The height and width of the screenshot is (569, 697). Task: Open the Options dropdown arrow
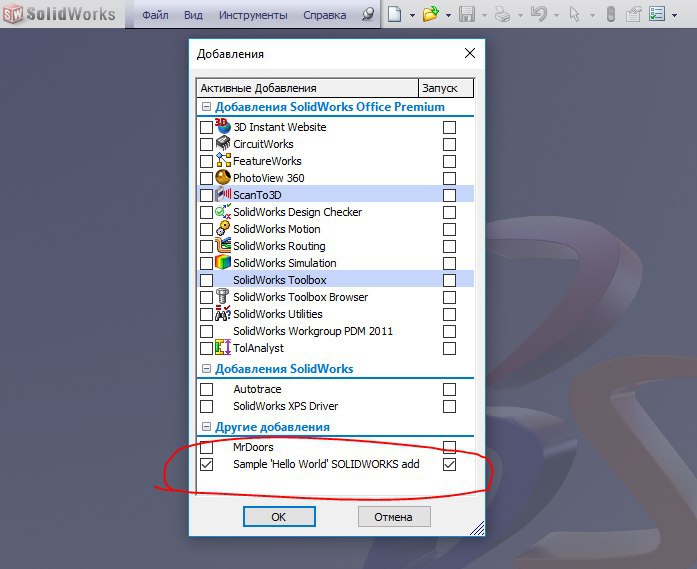pos(674,15)
